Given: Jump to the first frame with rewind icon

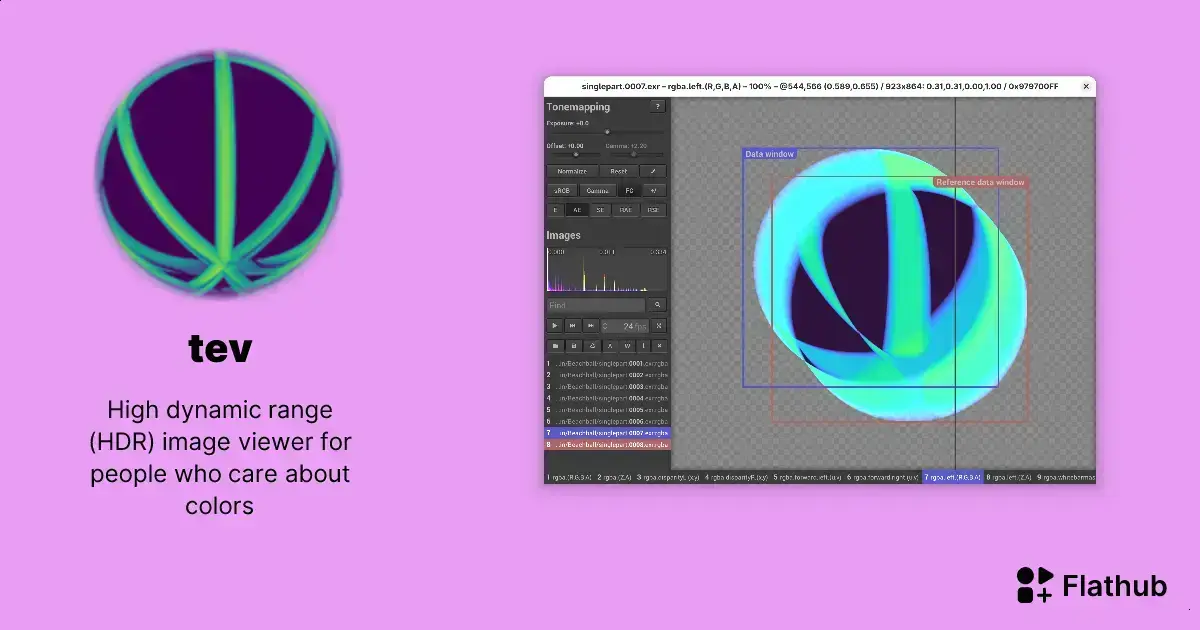Looking at the screenshot, I should coord(573,325).
